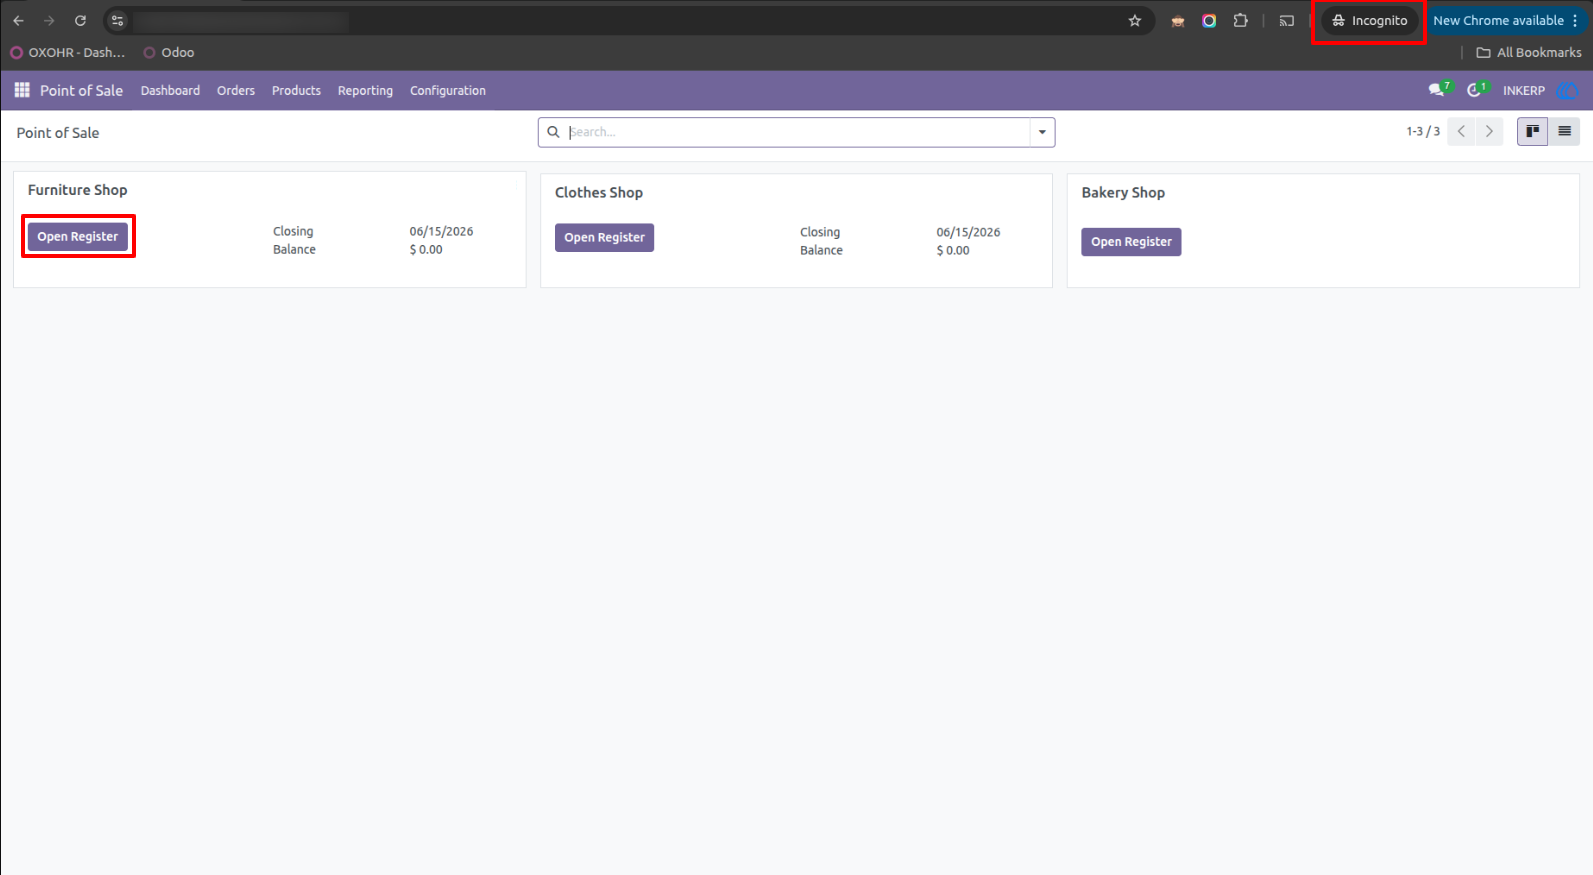
Task: Bookmark this page with the star
Action: 1135,20
